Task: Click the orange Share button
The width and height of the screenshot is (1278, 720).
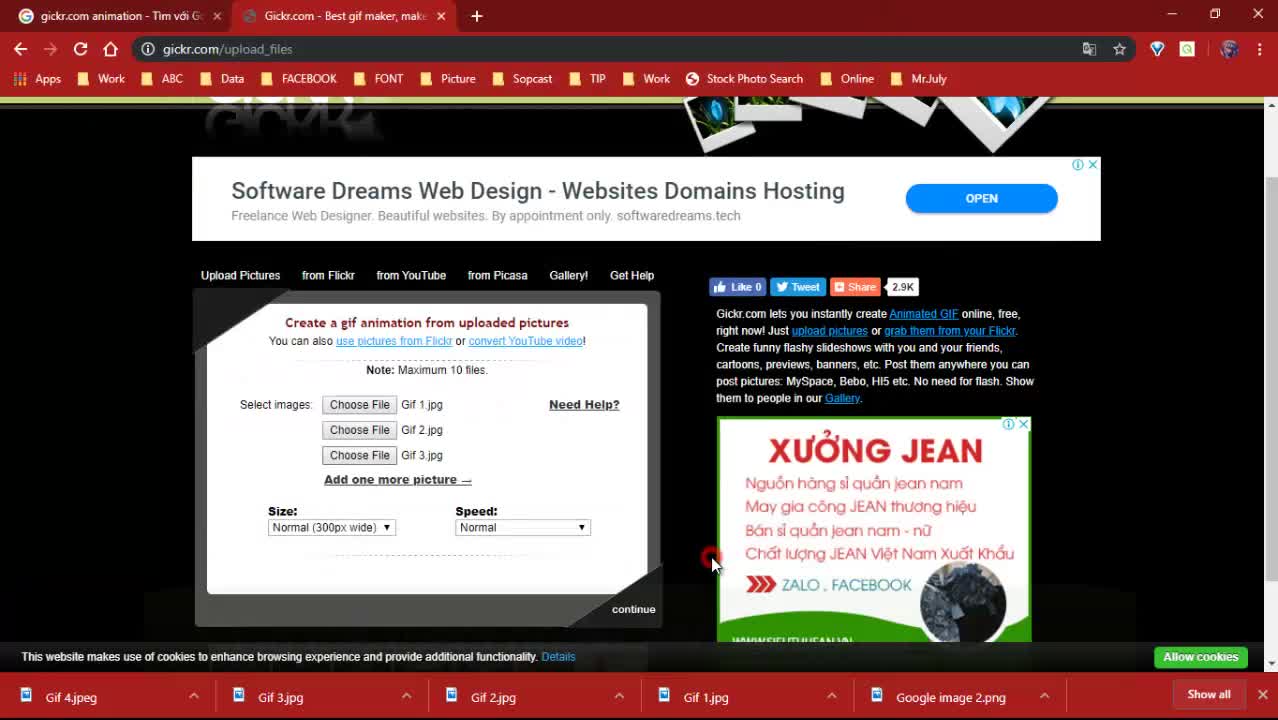Action: (x=855, y=287)
